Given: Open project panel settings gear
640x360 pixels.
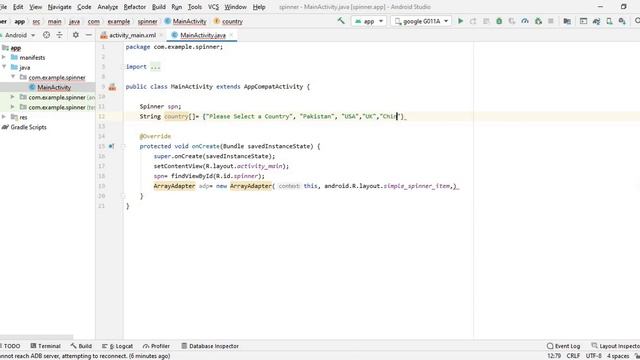Looking at the screenshot, I should [76, 35].
